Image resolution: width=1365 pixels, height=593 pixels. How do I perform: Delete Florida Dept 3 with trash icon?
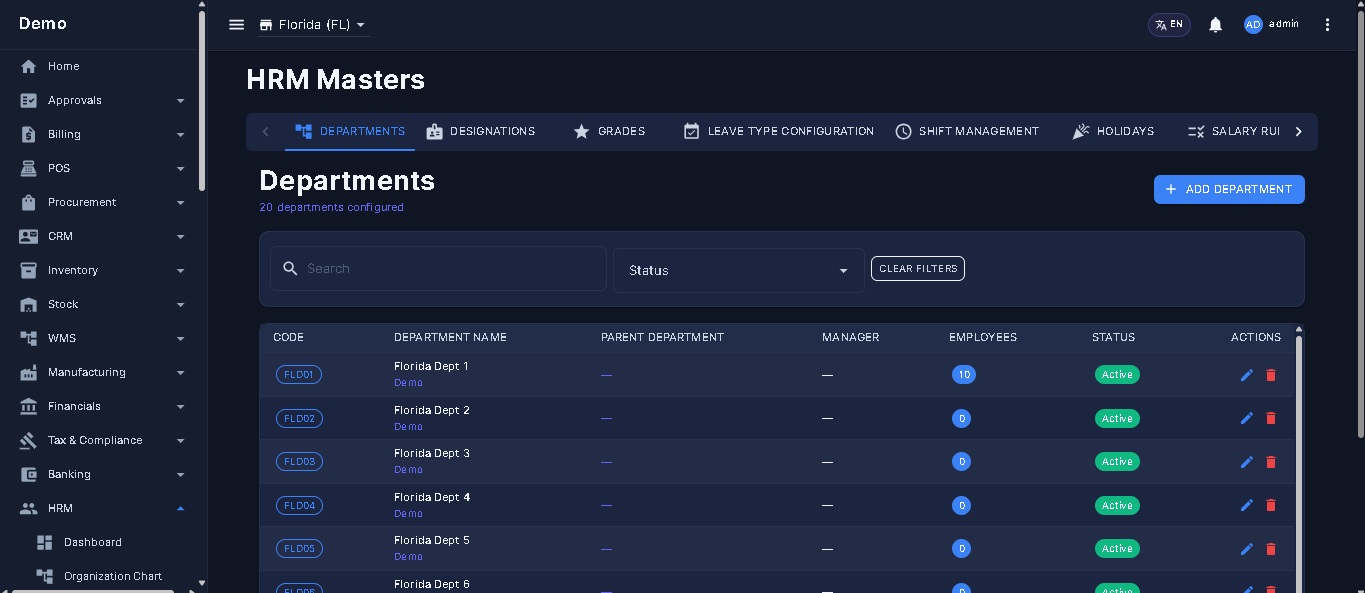(x=1271, y=462)
